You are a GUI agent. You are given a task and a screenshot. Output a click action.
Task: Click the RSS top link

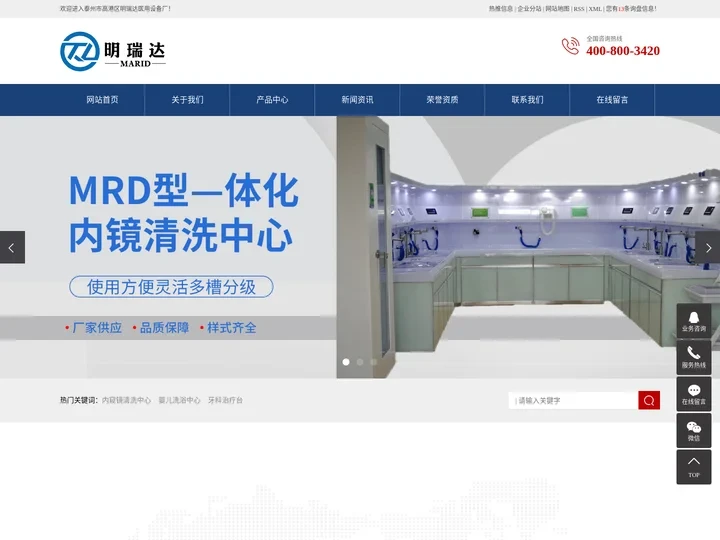point(579,9)
